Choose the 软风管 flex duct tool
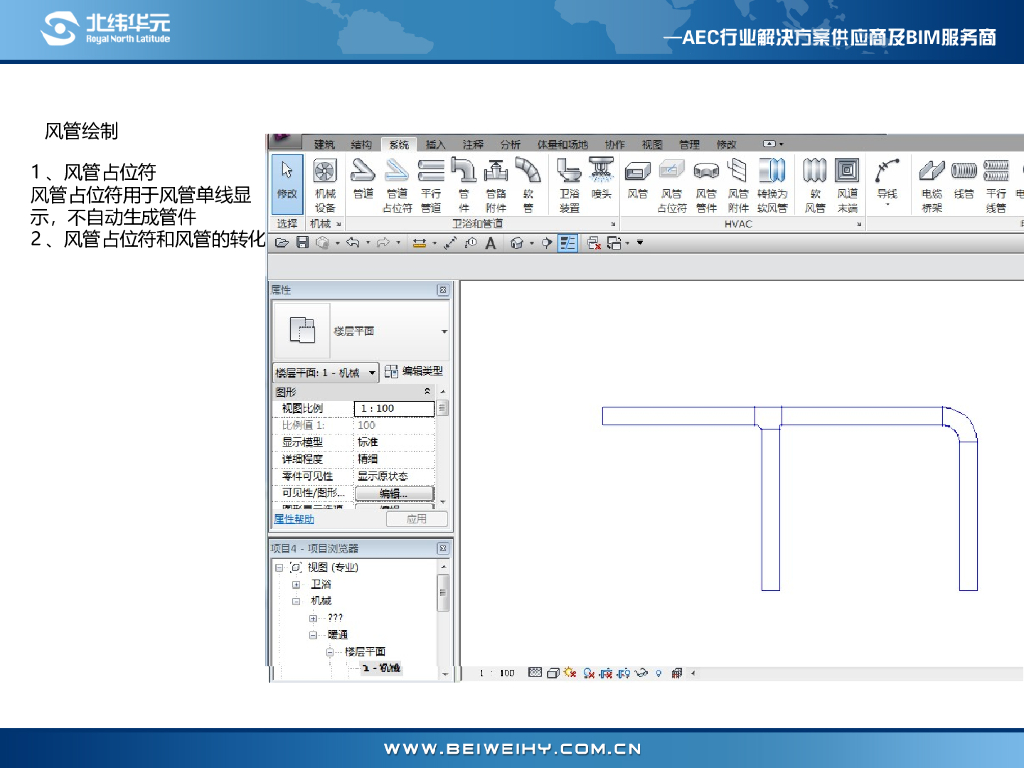 click(815, 181)
